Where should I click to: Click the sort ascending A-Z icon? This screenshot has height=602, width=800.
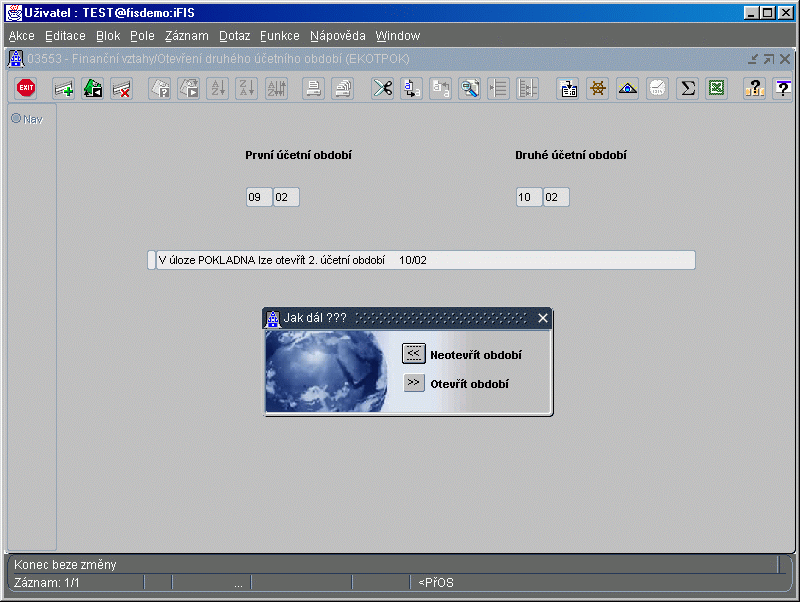click(218, 89)
